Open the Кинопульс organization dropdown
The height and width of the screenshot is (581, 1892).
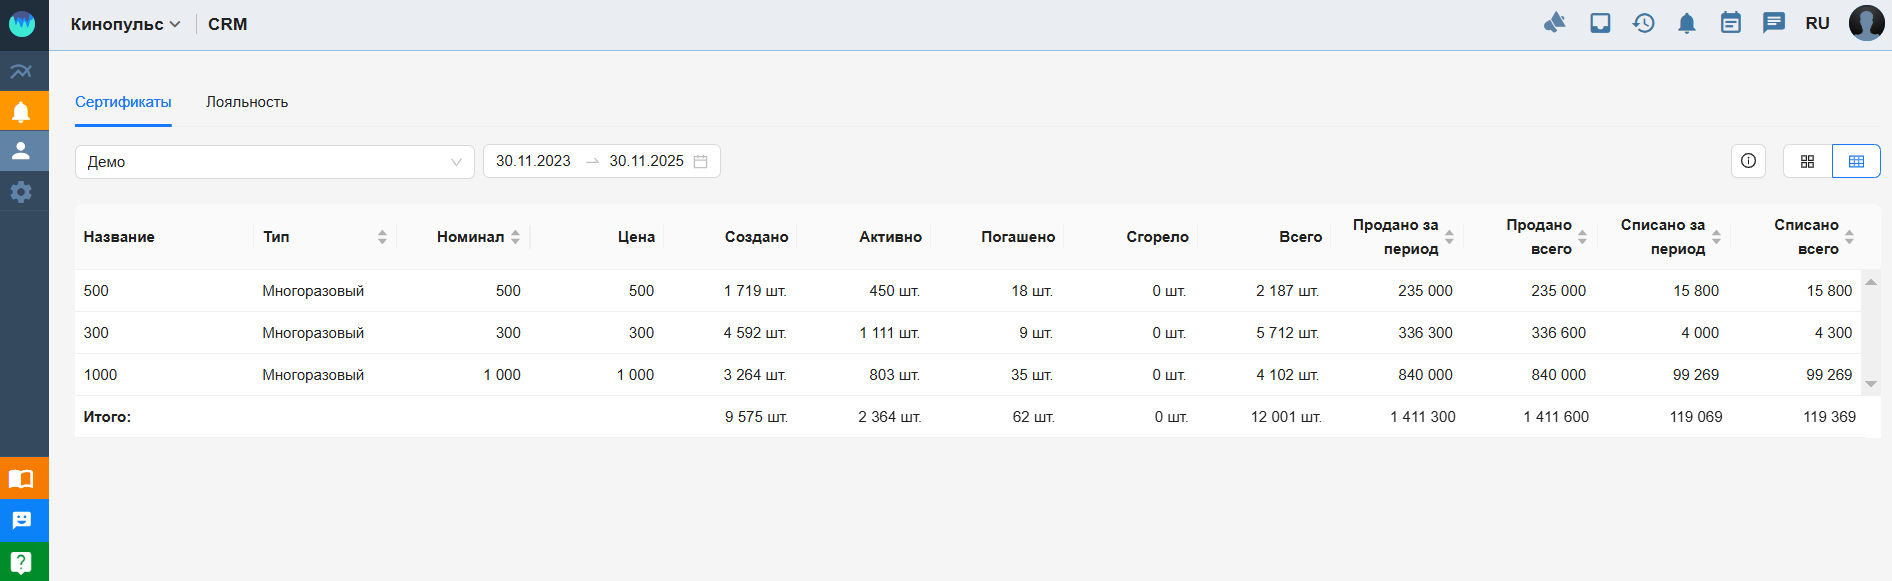pos(125,24)
